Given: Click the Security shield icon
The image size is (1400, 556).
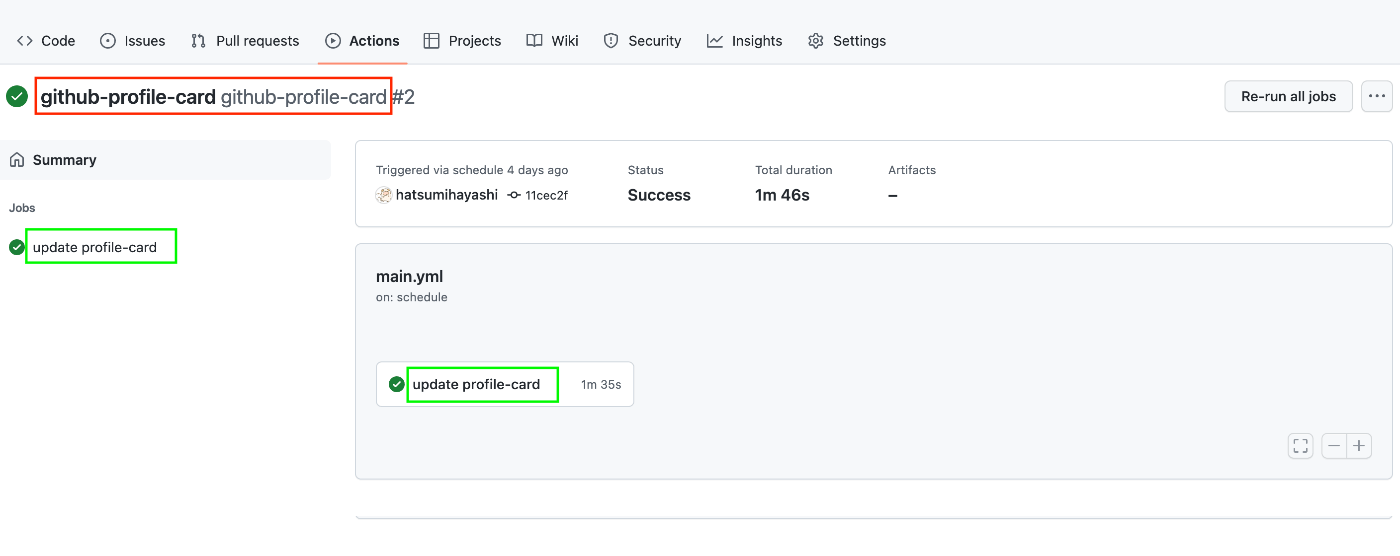Looking at the screenshot, I should coord(611,41).
